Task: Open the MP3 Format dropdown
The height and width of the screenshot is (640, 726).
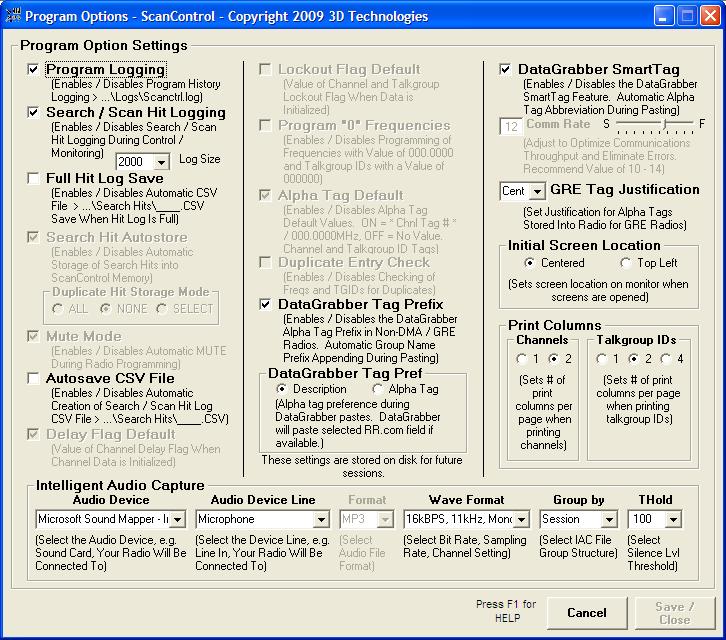Action: click(x=385, y=519)
